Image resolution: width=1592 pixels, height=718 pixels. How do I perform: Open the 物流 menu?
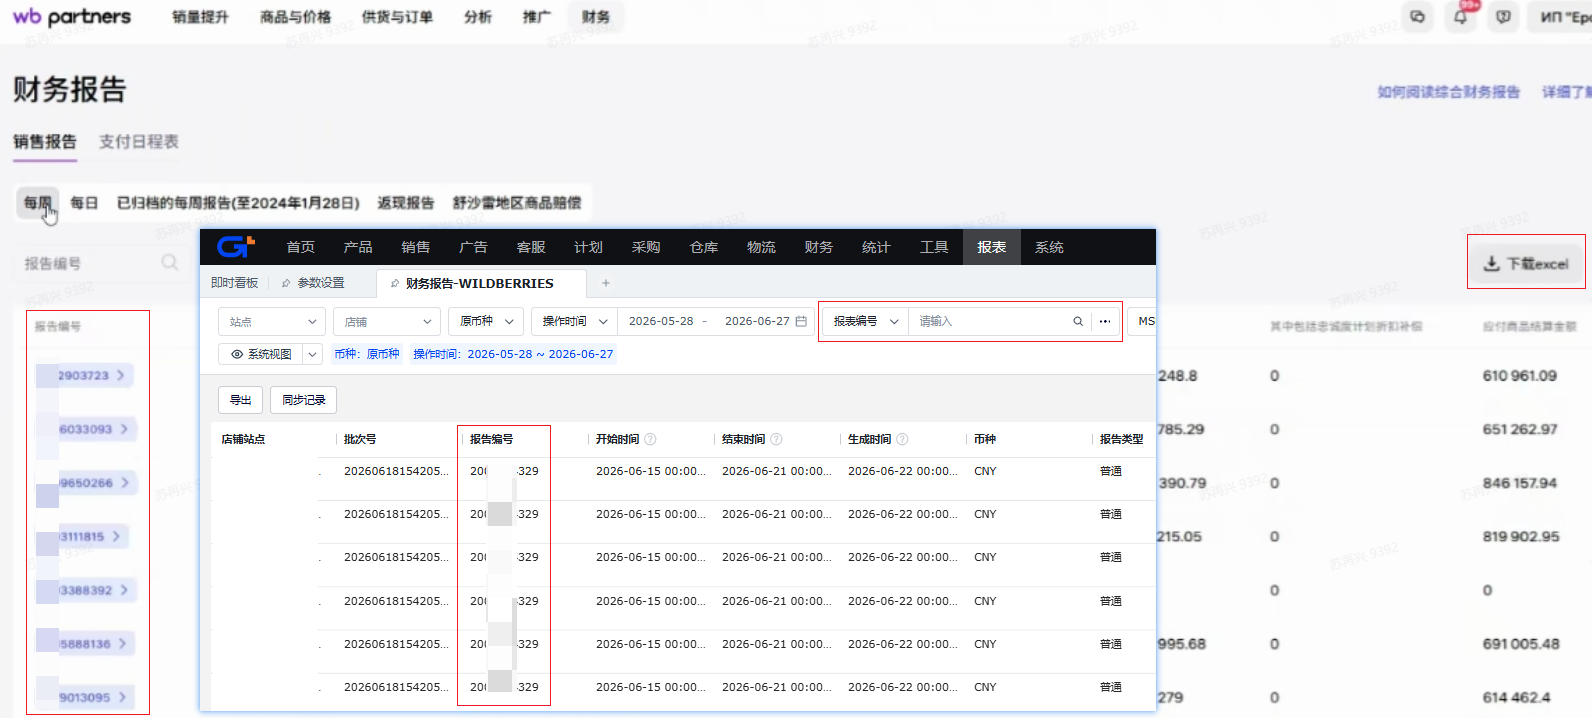pos(761,247)
